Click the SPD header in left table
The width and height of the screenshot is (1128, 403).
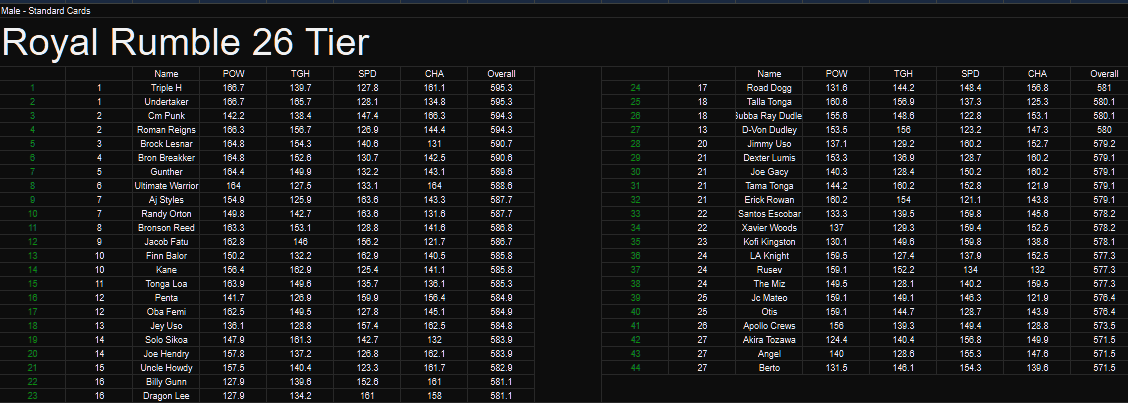tap(367, 74)
